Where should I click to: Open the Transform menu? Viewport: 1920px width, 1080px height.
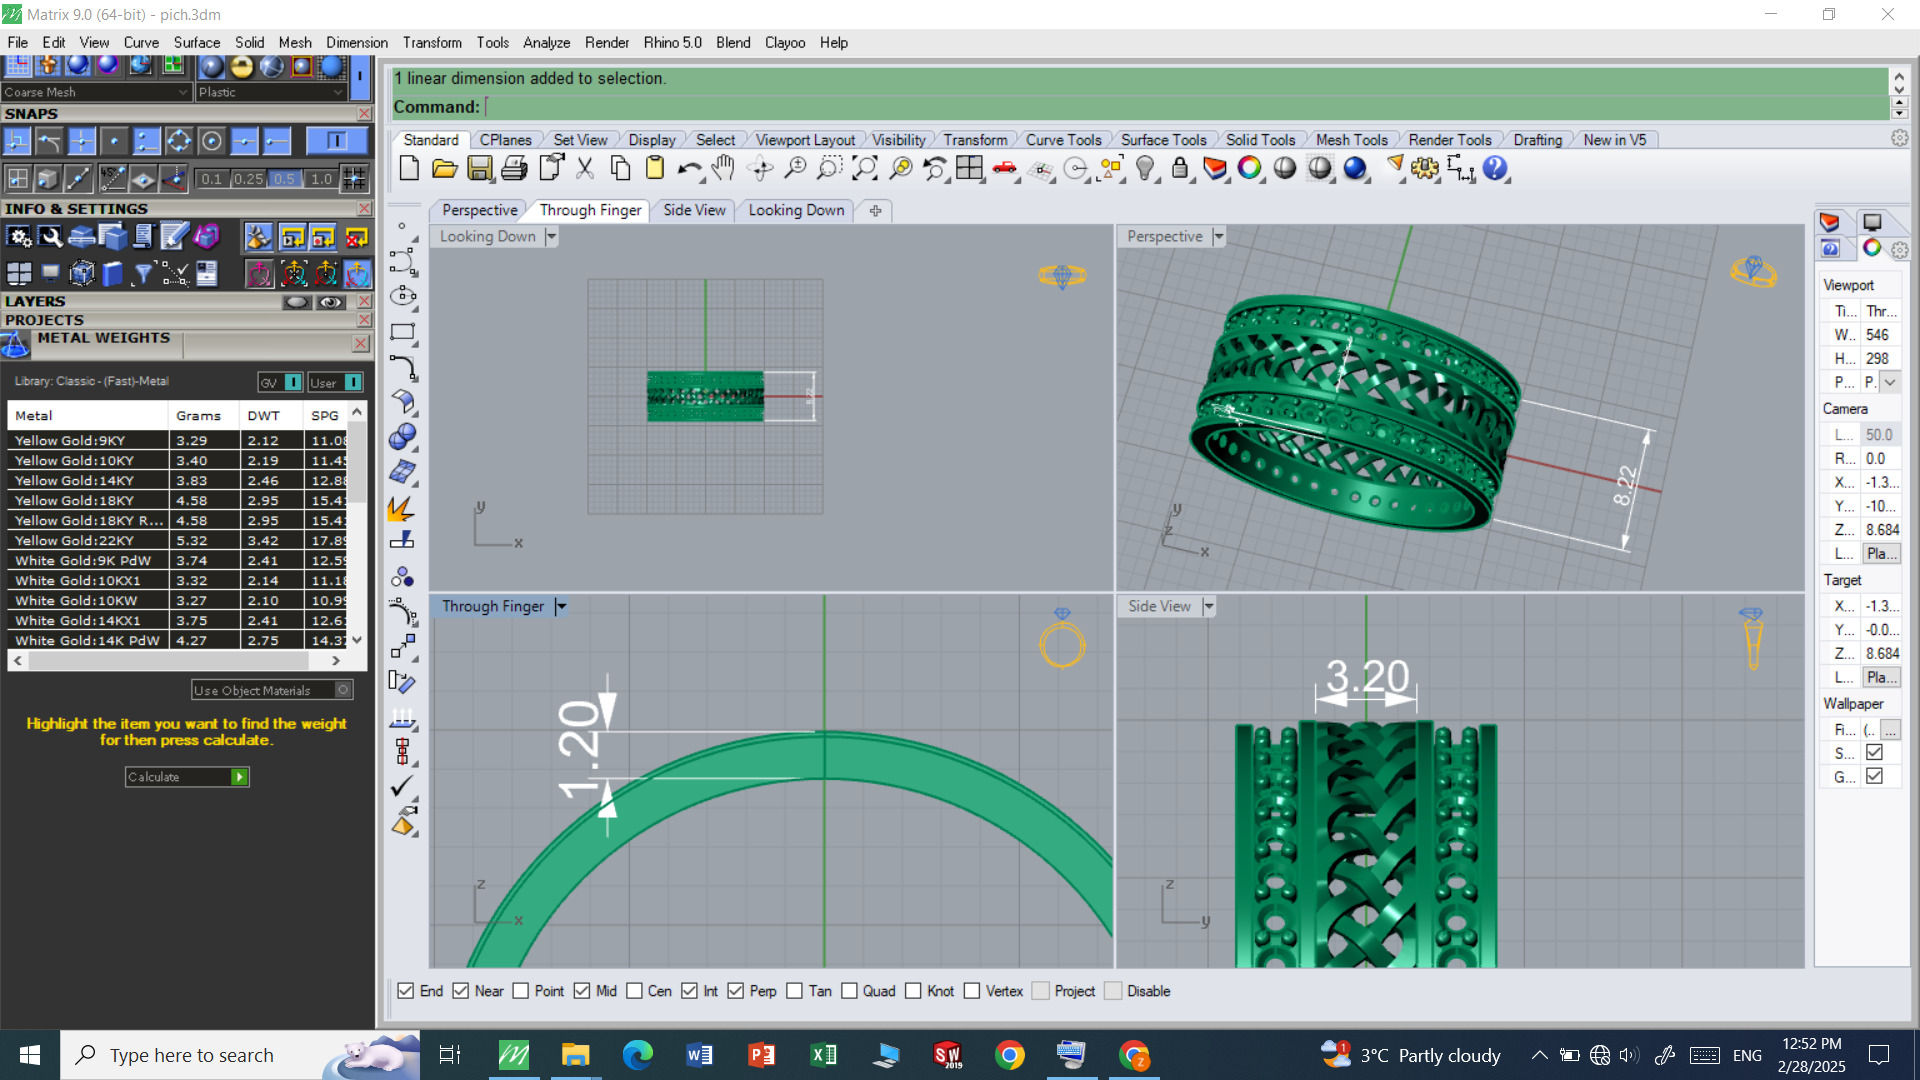tap(432, 43)
